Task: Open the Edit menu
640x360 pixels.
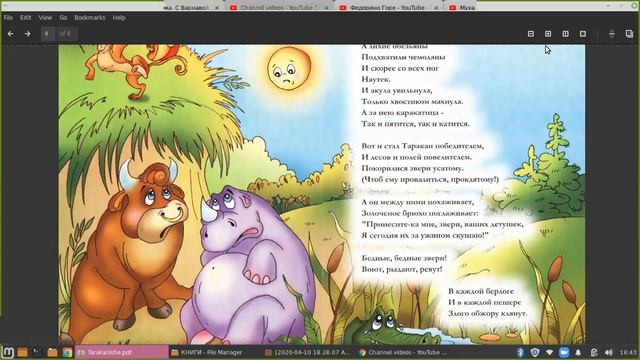Action: 25,18
